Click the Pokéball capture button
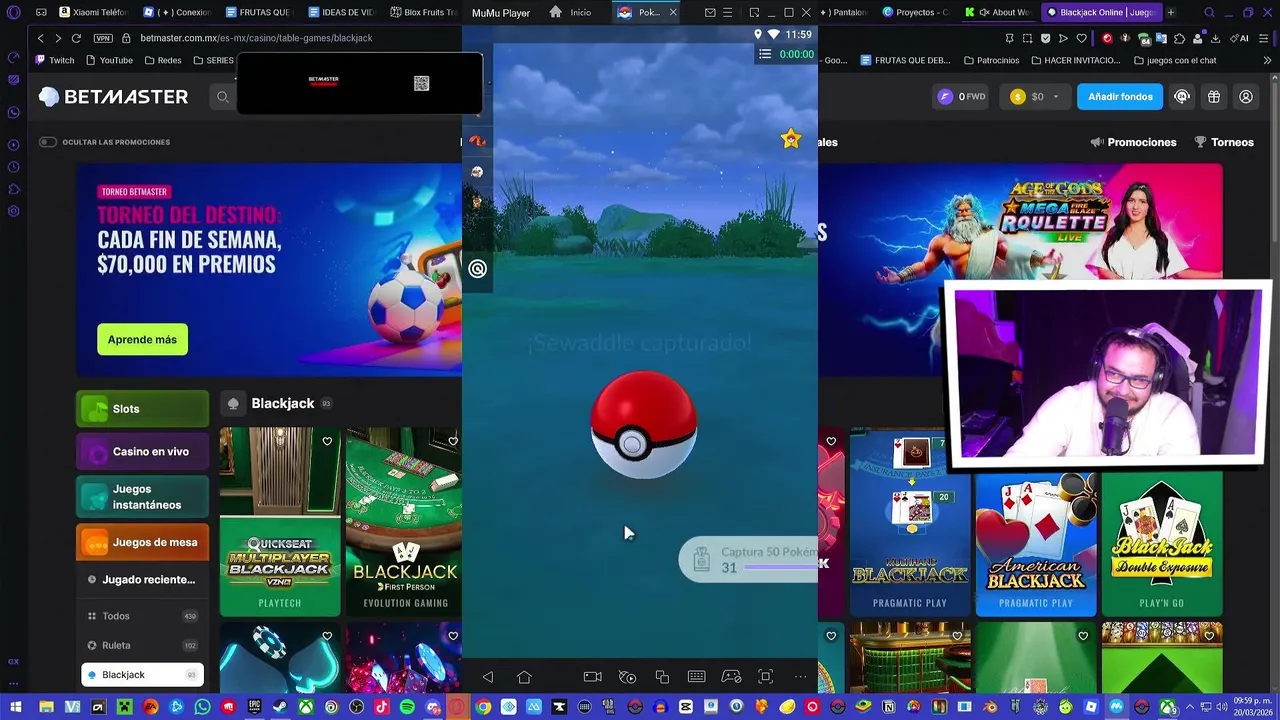 click(644, 425)
